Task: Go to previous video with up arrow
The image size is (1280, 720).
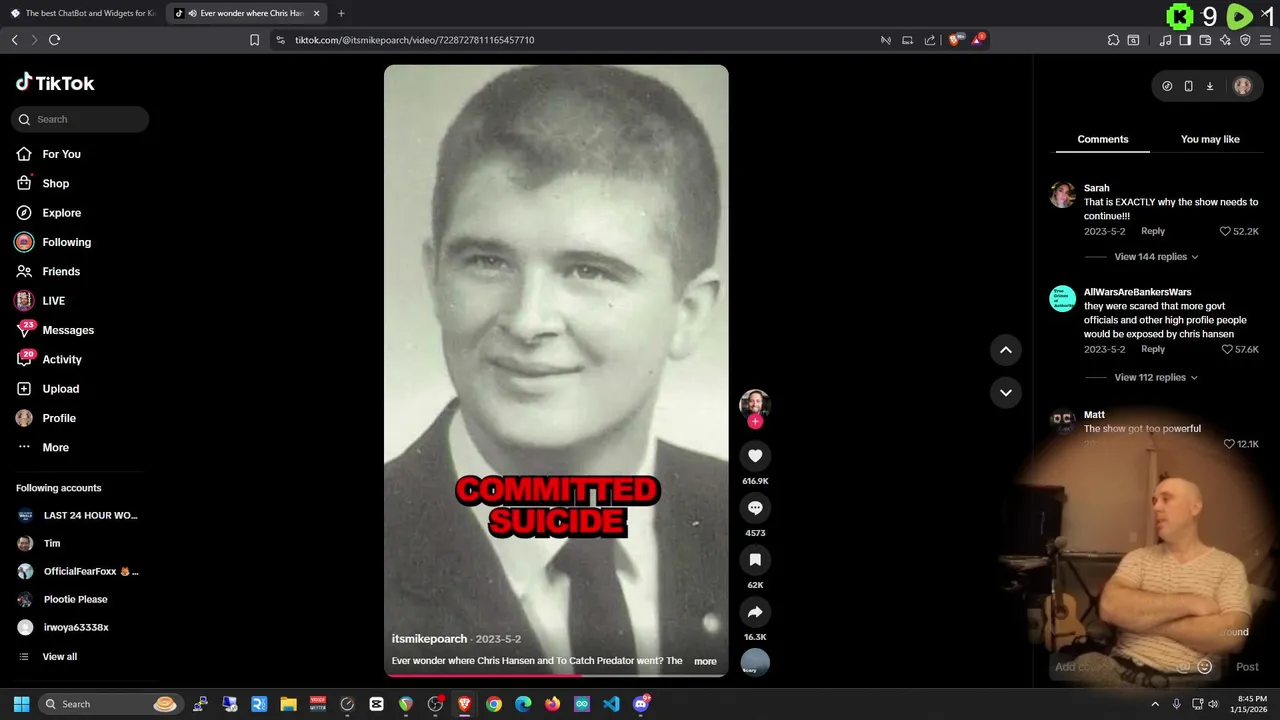Action: (1006, 350)
